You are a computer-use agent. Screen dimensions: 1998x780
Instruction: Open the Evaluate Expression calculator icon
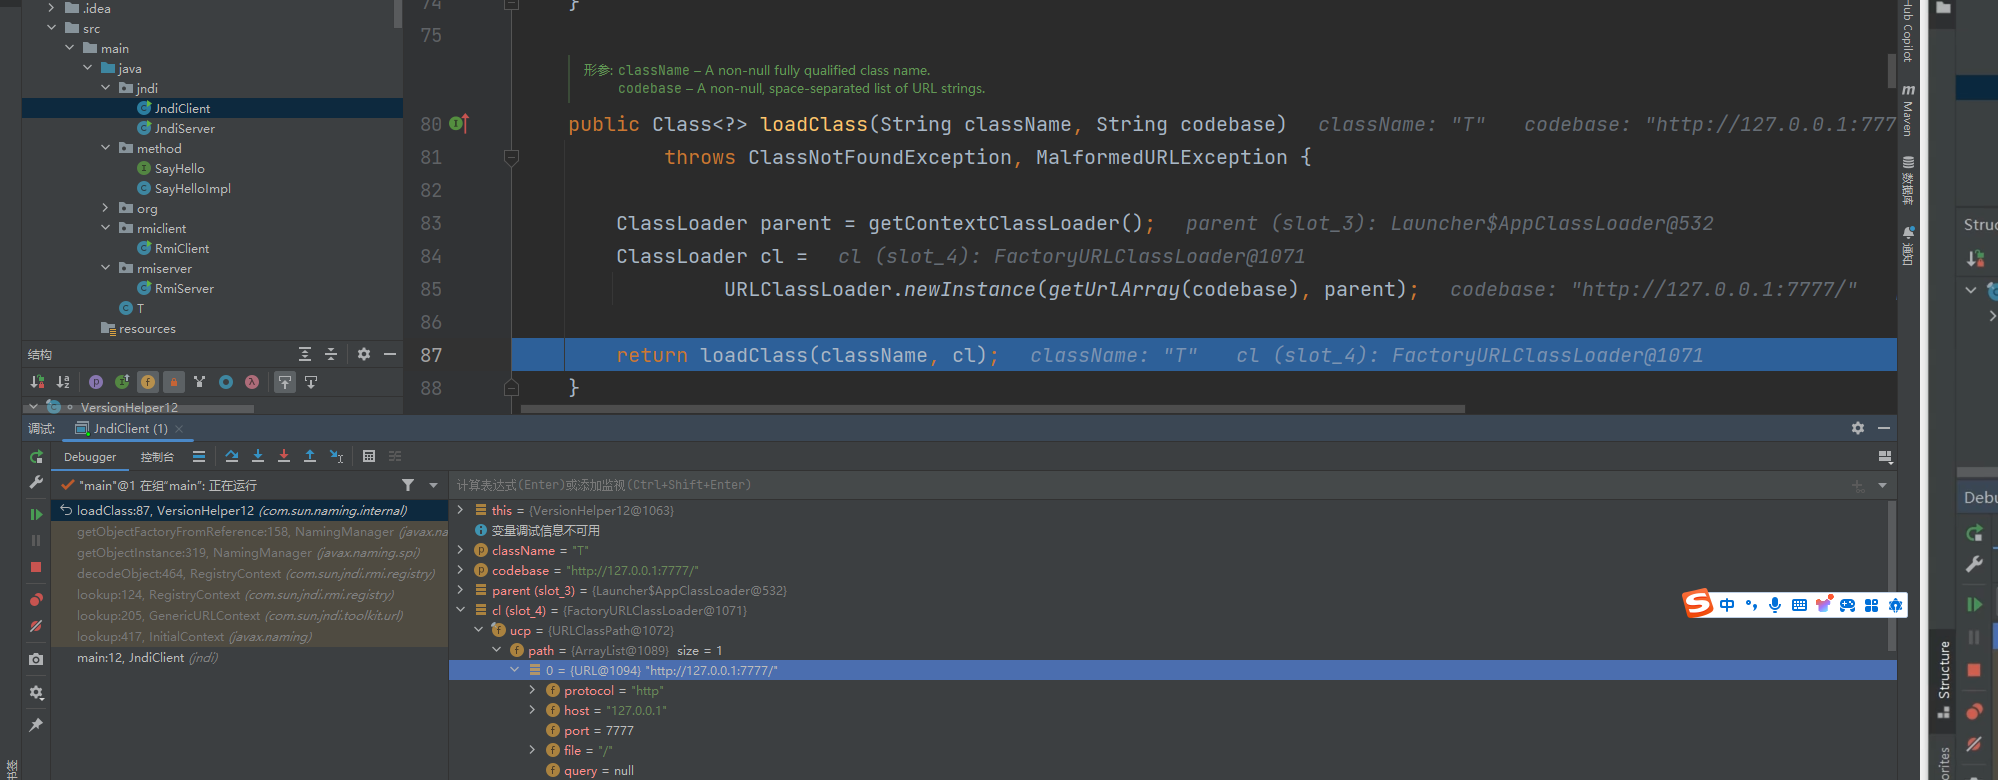tap(369, 457)
